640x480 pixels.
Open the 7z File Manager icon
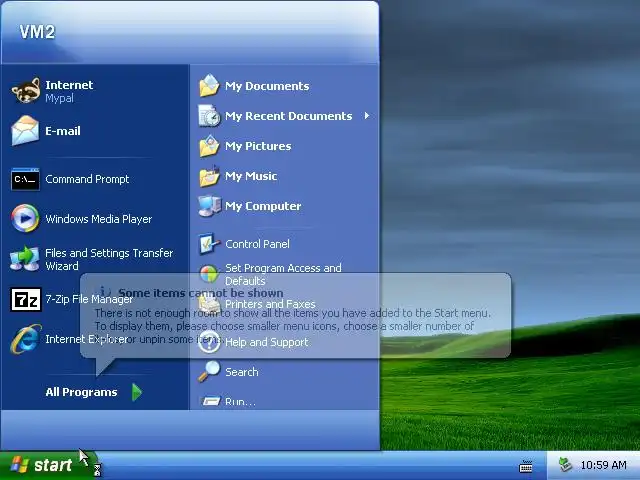[25, 300]
